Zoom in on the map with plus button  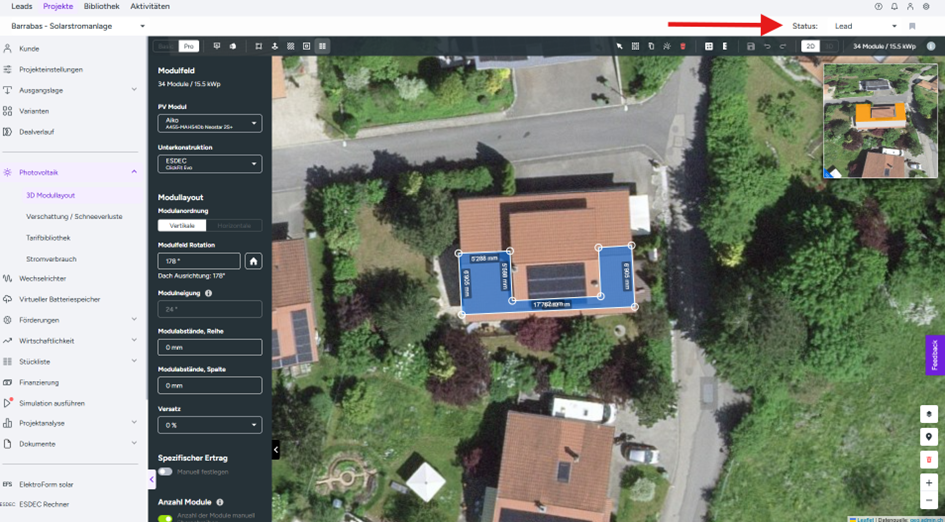pyautogui.click(x=929, y=482)
